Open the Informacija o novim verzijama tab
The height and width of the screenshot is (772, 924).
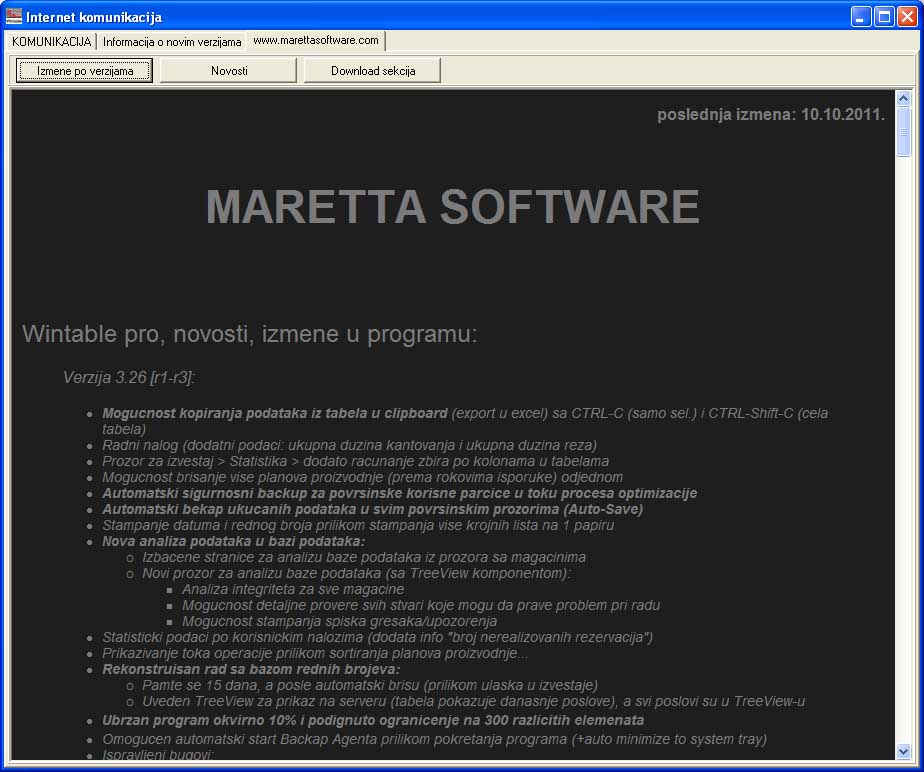(172, 42)
